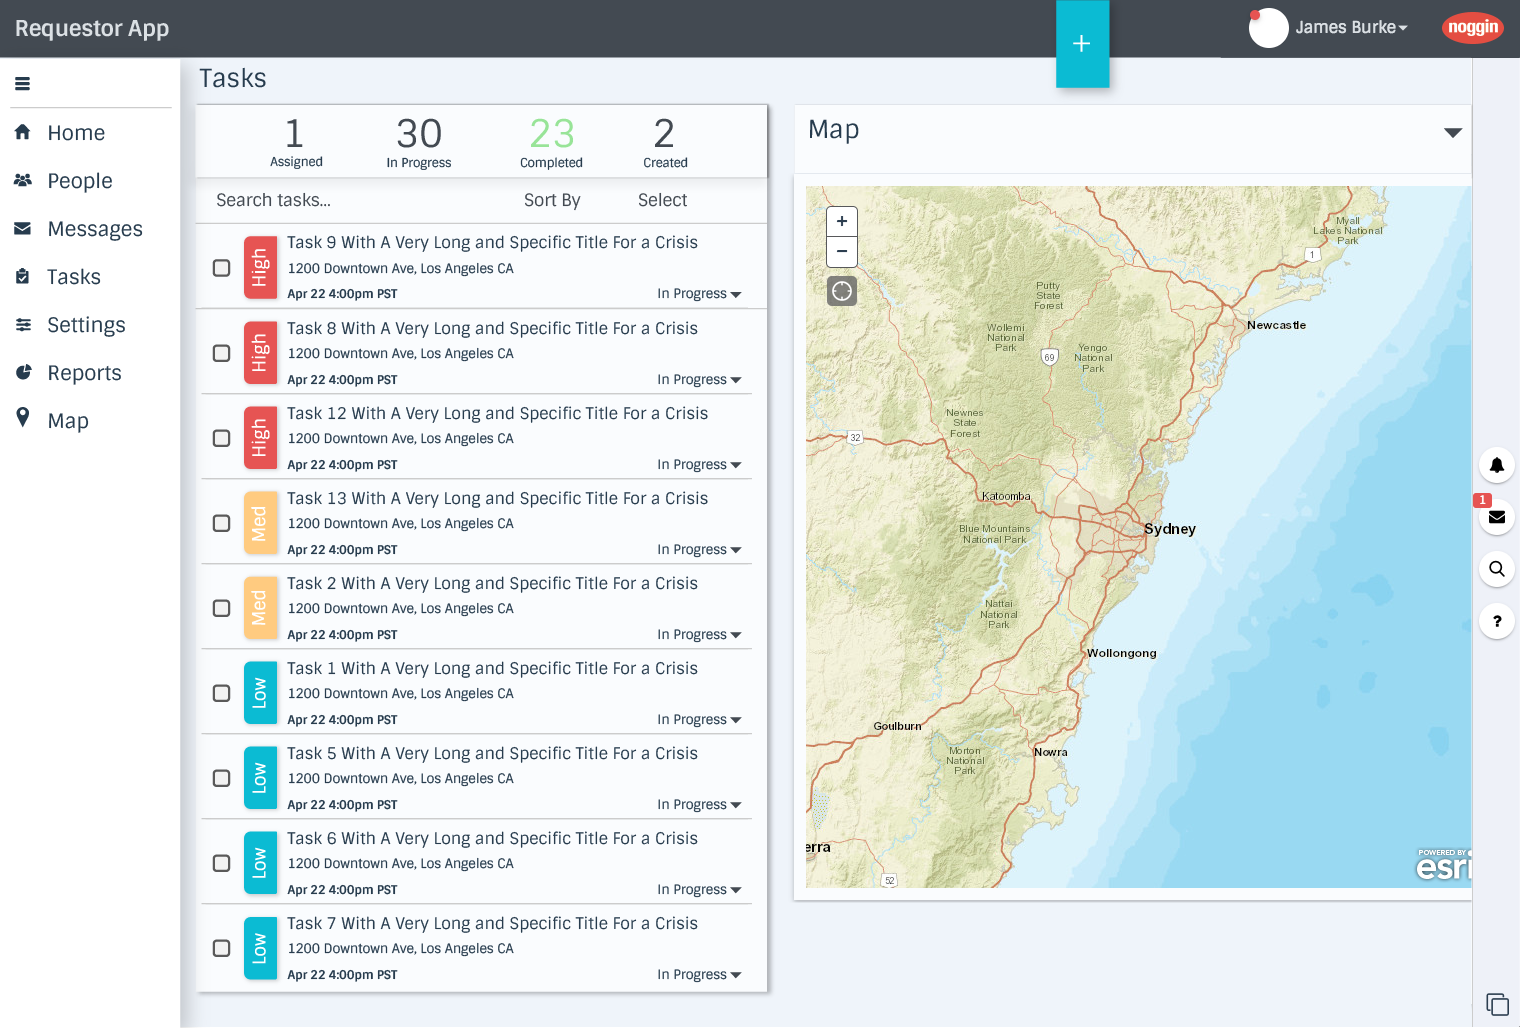Screen dimensions: 1522x1028
Task: Click the Med priority tag on Task 13
Action: (x=260, y=523)
